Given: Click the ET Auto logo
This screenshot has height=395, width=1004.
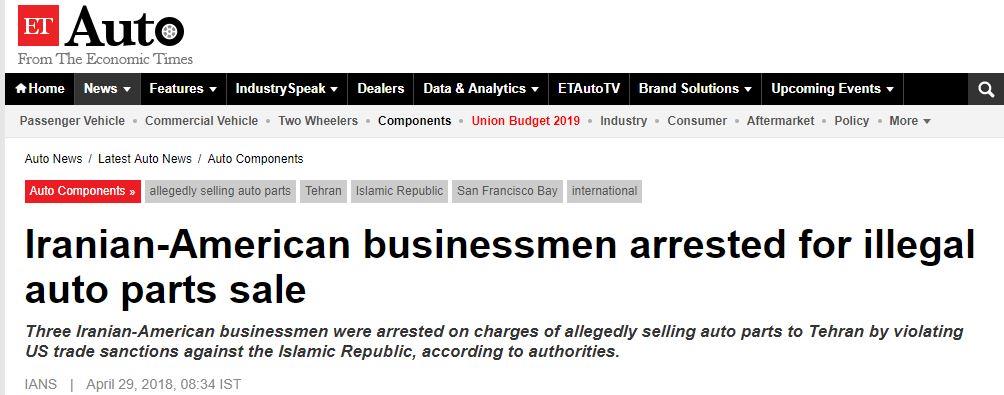Looking at the screenshot, I should point(104,34).
